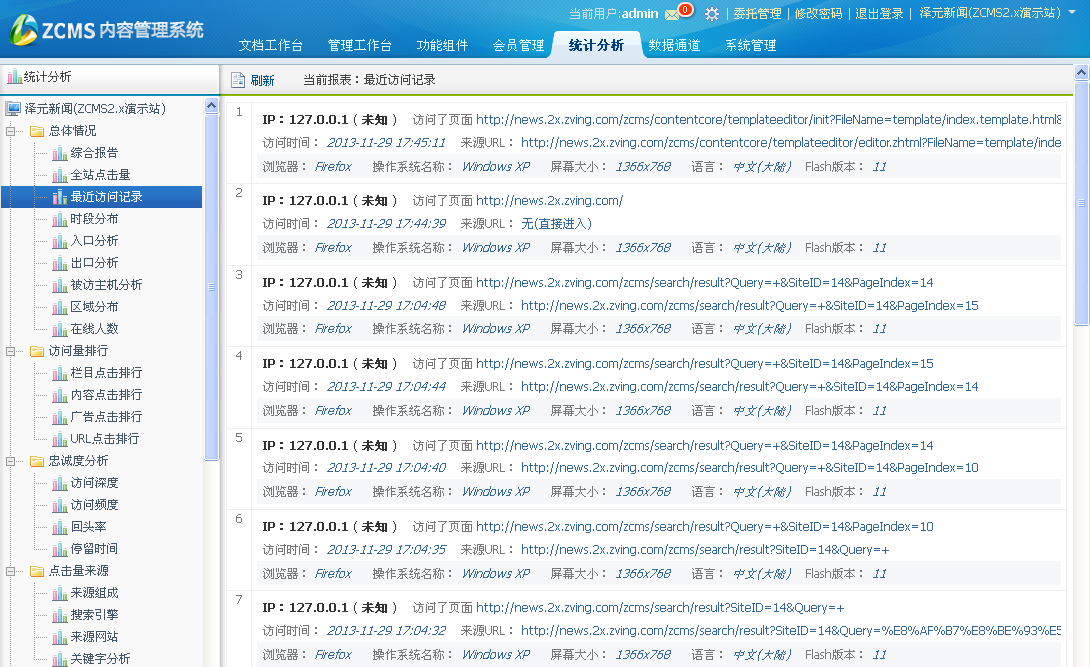Open the 系统管理 tab

(x=750, y=45)
